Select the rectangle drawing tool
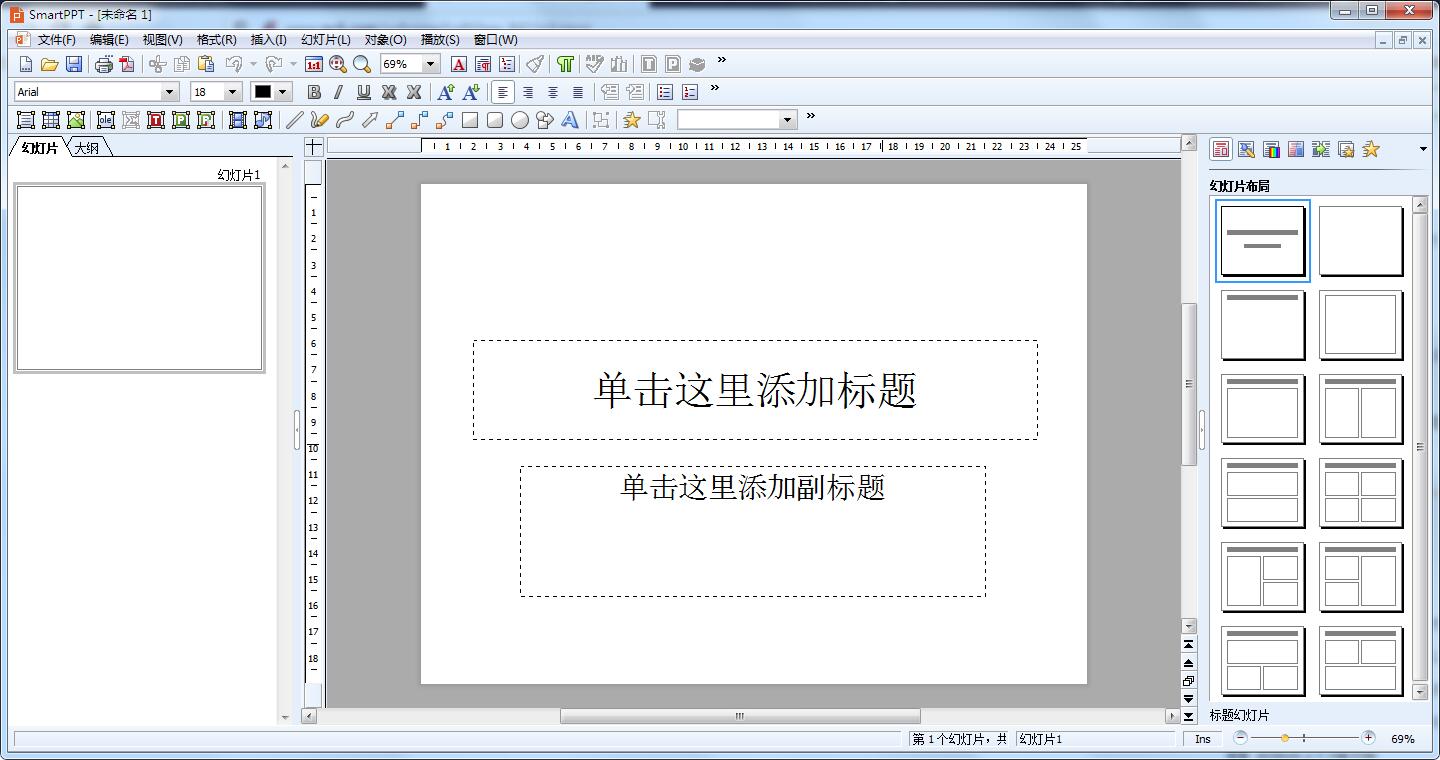Screen dimensions: 1440x760 [x=468, y=119]
